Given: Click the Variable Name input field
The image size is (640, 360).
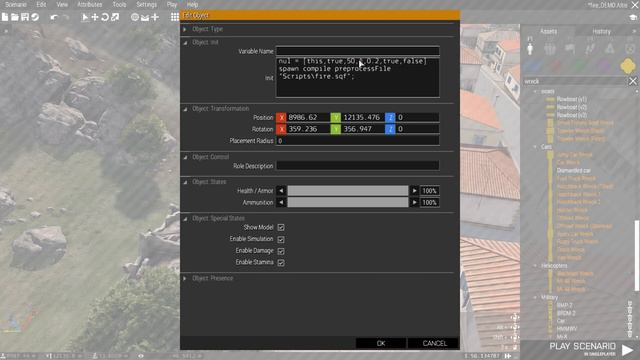Looking at the screenshot, I should [x=358, y=51].
